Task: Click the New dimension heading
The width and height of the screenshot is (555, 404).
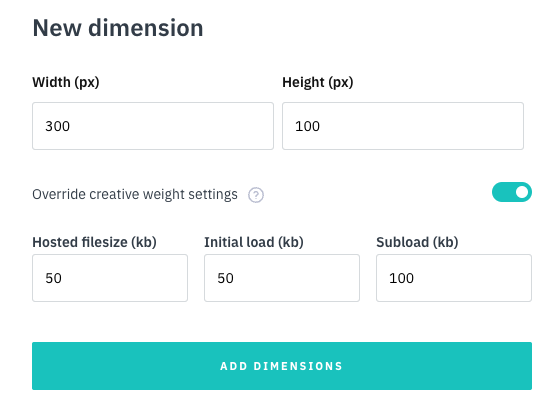Action: click(x=118, y=28)
